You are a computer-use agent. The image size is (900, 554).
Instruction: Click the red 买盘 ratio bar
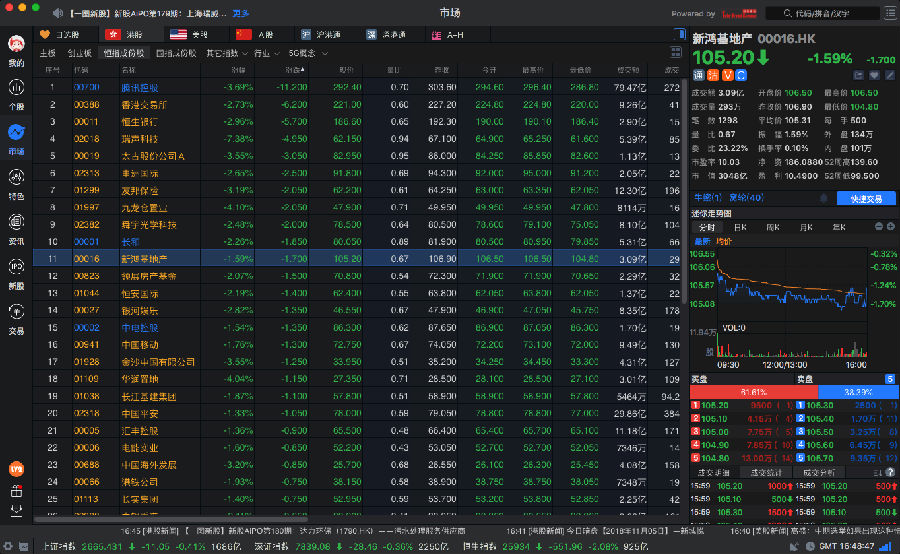(754, 392)
